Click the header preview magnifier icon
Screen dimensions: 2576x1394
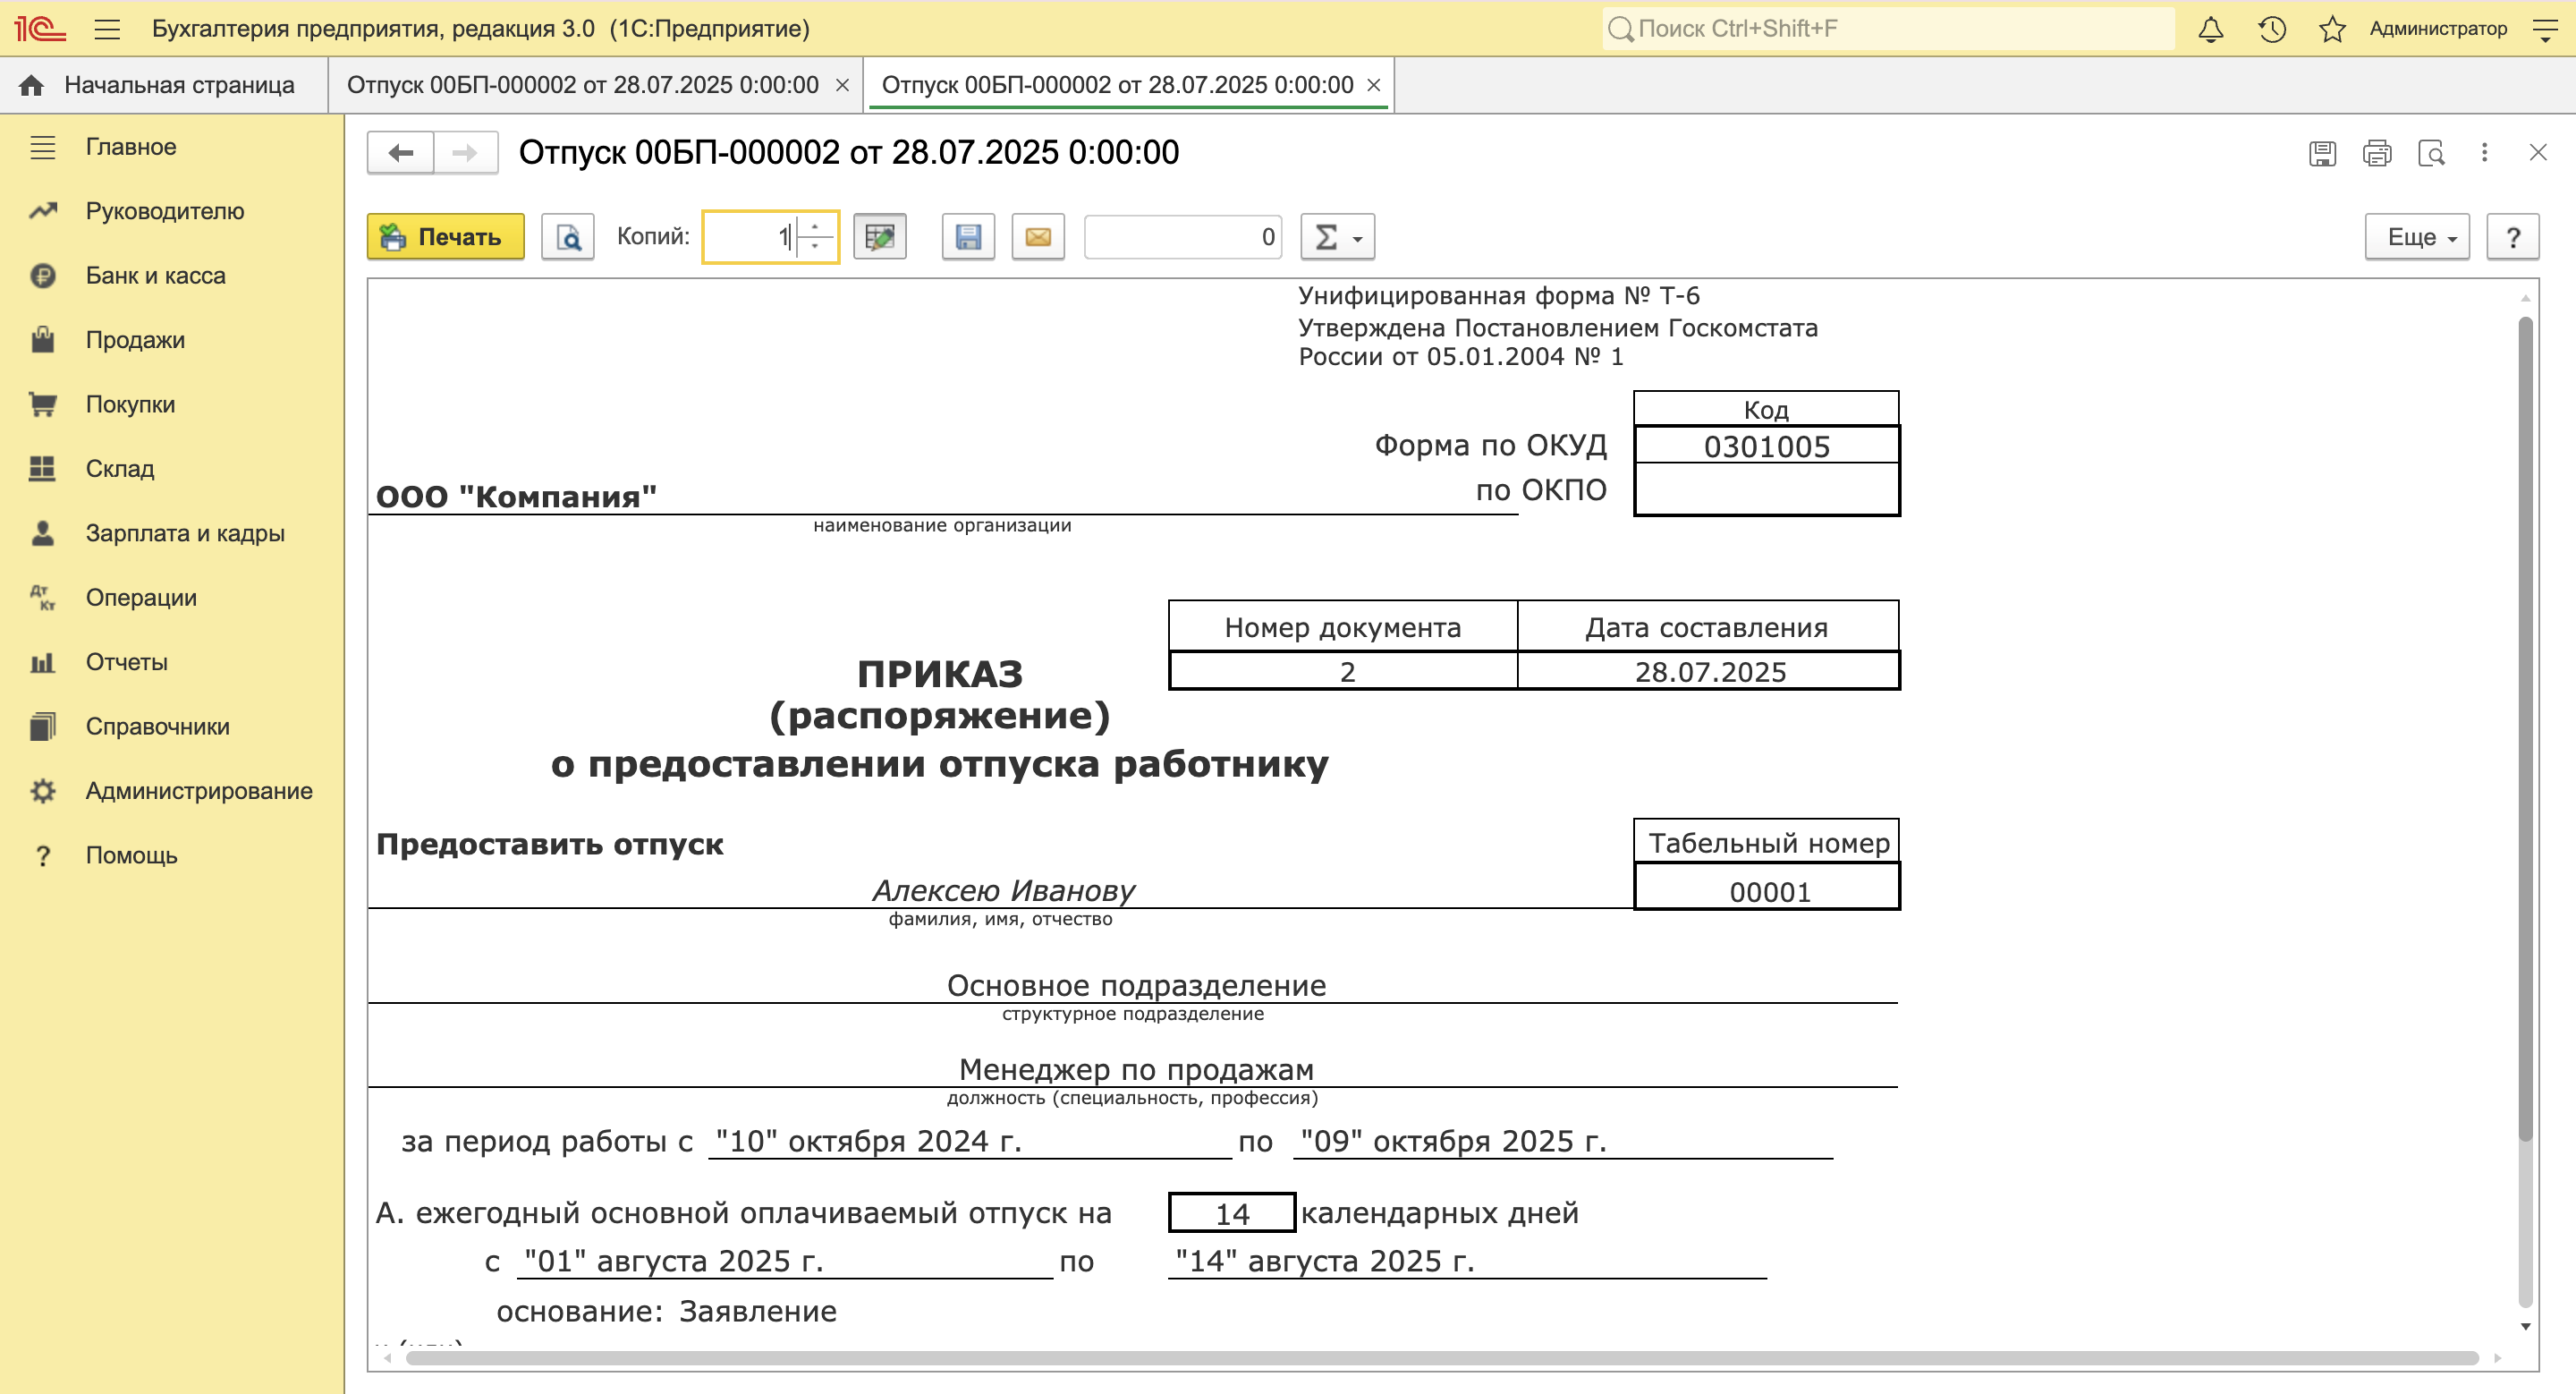pyautogui.click(x=2431, y=153)
